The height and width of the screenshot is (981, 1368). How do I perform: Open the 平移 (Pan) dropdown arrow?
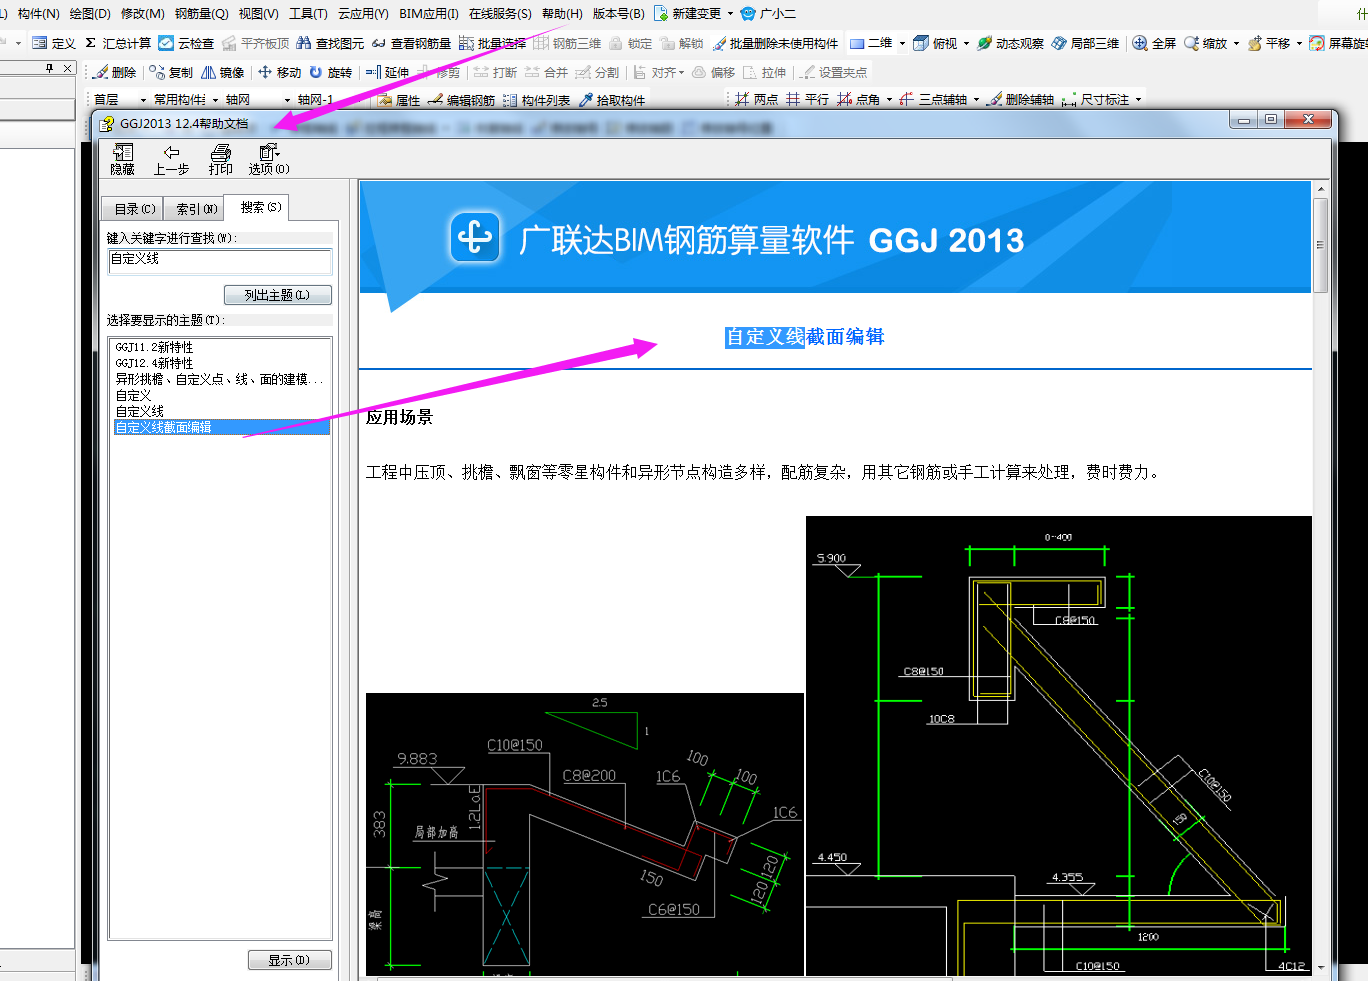[x=1299, y=43]
